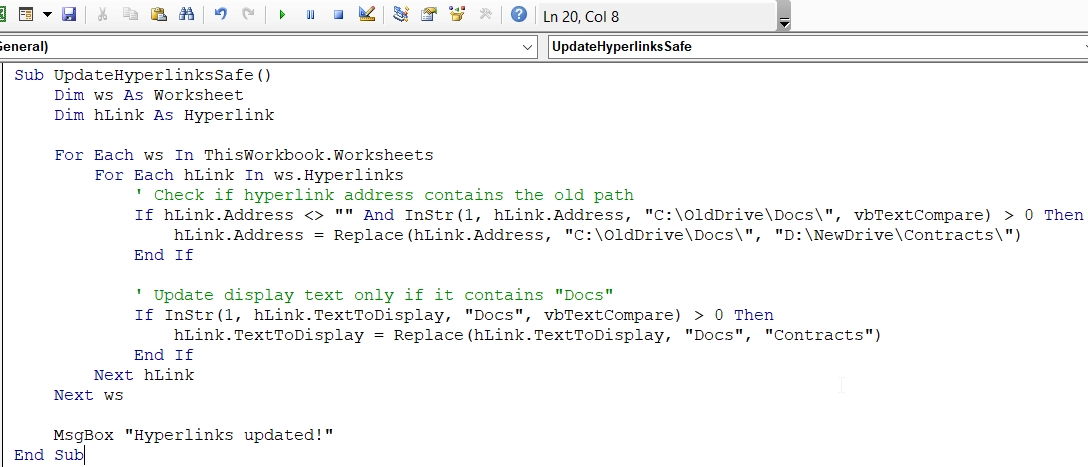The image size is (1088, 467).
Task: Undo the last edit
Action: point(221,15)
